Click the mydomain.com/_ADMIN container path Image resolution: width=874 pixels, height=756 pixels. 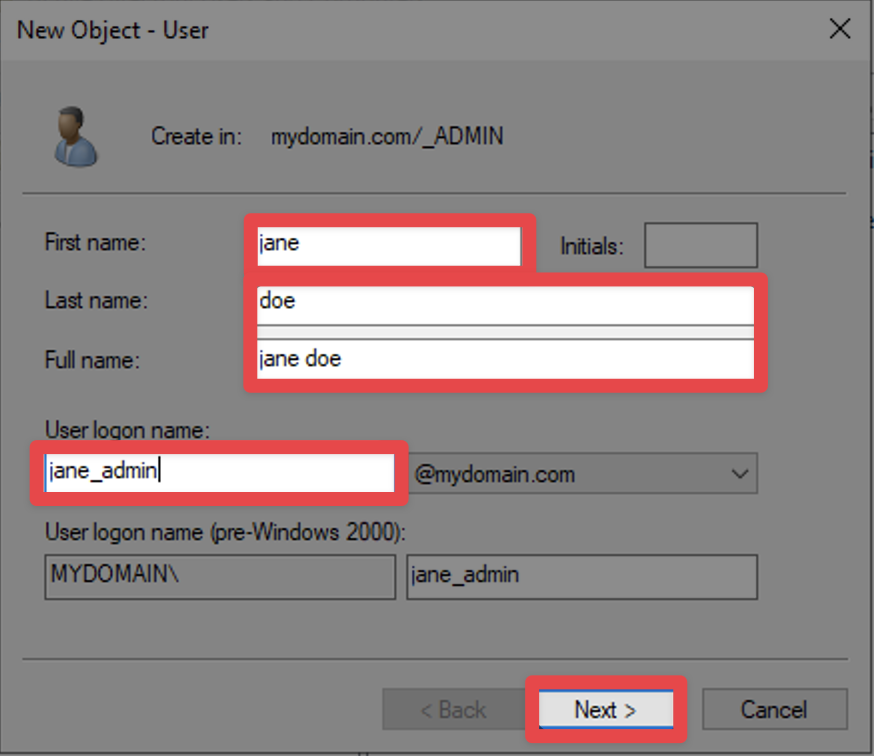pyautogui.click(x=387, y=136)
